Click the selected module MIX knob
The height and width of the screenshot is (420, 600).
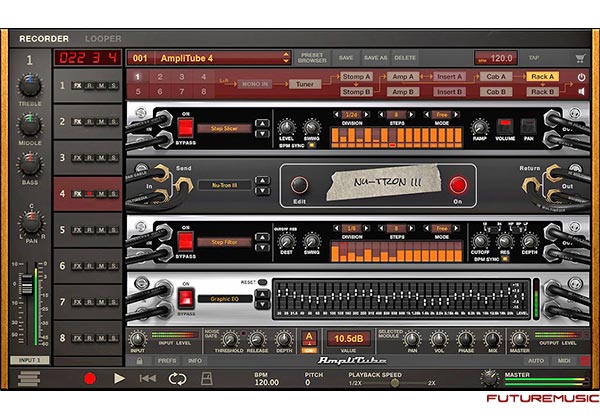492,339
